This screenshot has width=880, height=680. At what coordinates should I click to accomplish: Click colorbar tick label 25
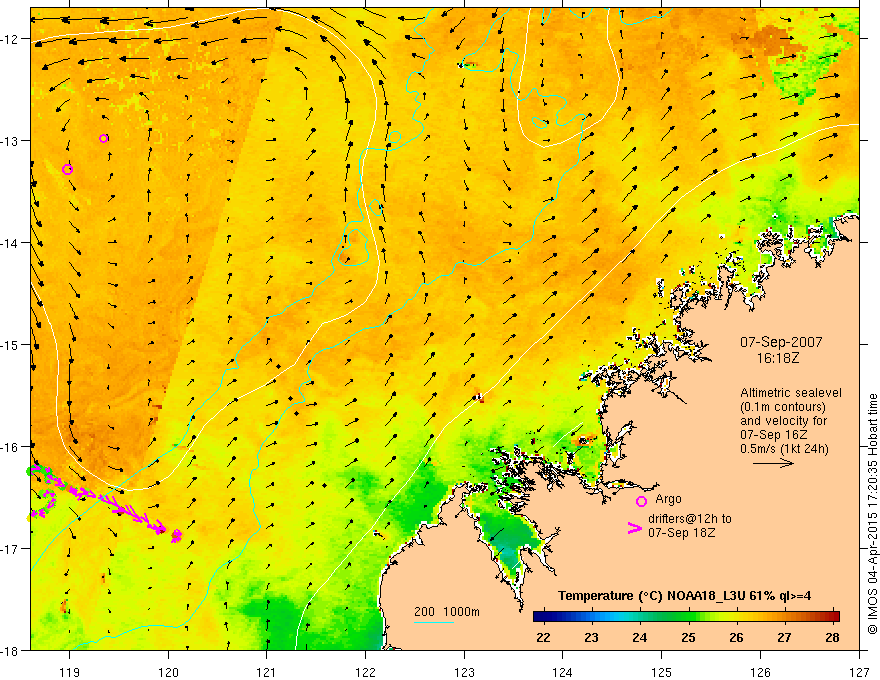pyautogui.click(x=688, y=637)
